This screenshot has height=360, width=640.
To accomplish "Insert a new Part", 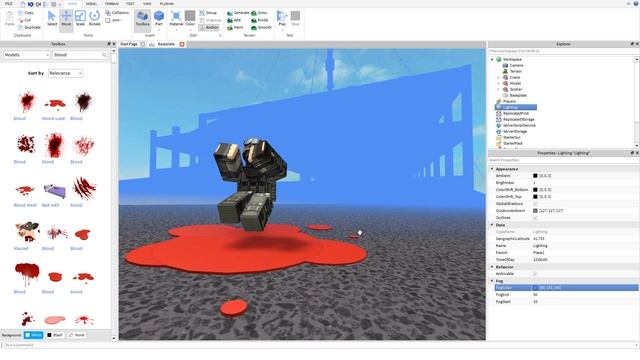I will click(159, 19).
